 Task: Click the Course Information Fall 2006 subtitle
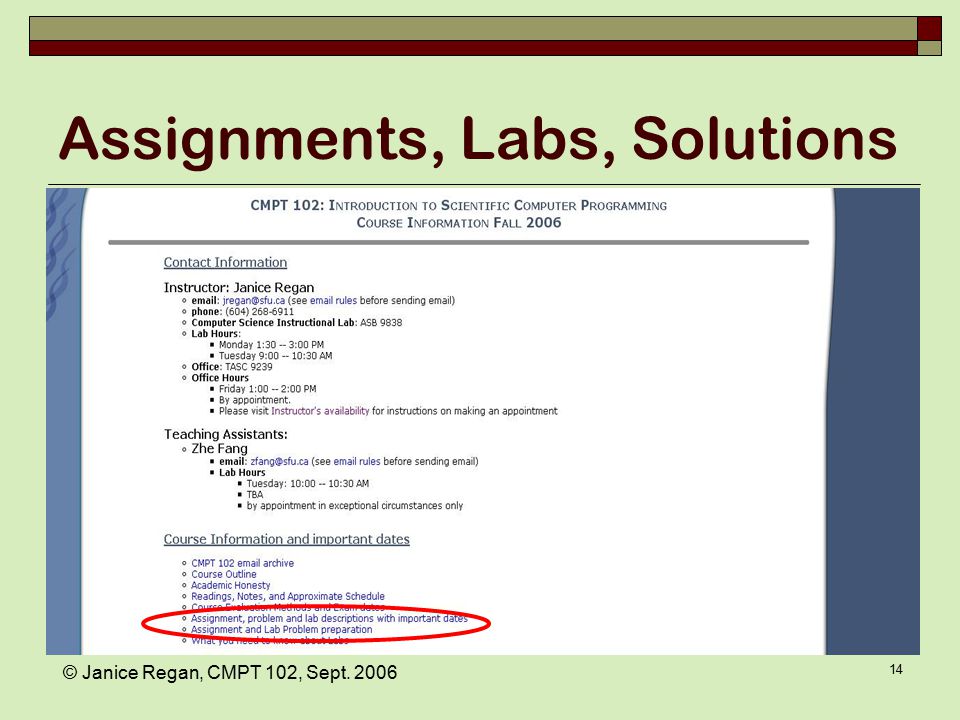[x=459, y=222]
